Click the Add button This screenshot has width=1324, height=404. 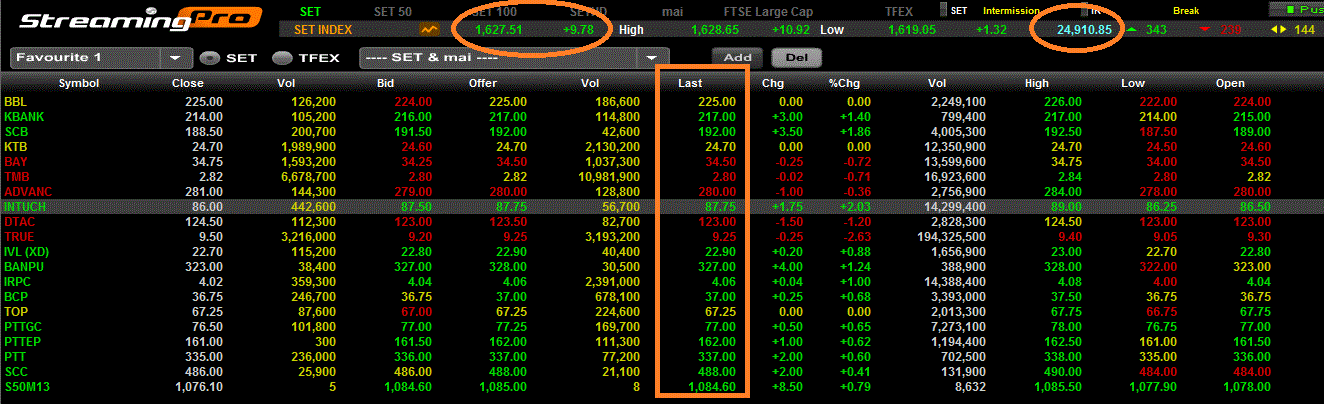(x=737, y=57)
